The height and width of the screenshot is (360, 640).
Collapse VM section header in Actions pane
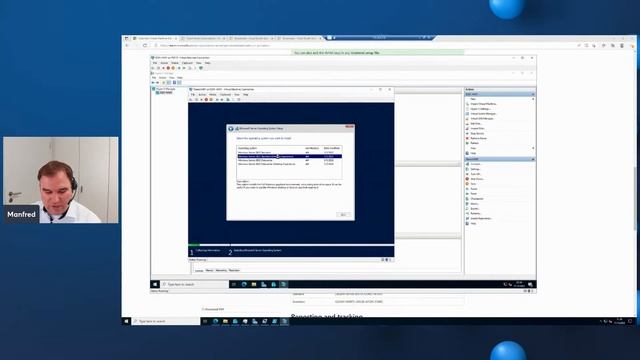[533, 159]
